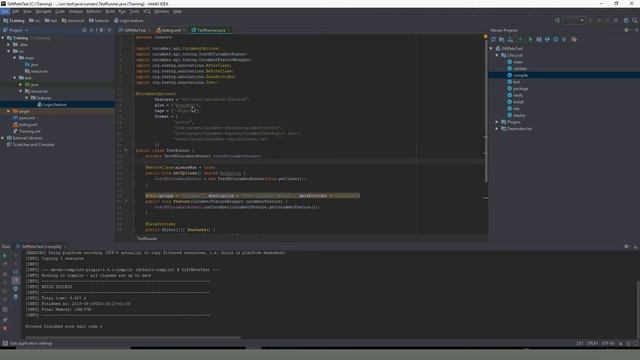Click Close red X in Run panel sidebar

coord(5,328)
